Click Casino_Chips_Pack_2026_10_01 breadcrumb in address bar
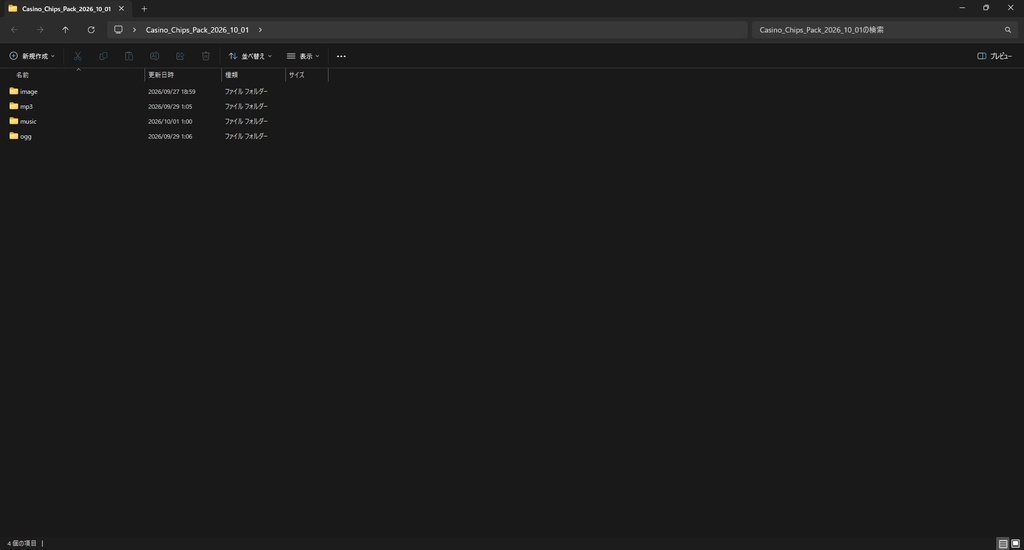1024x550 pixels. pyautogui.click(x=197, y=30)
